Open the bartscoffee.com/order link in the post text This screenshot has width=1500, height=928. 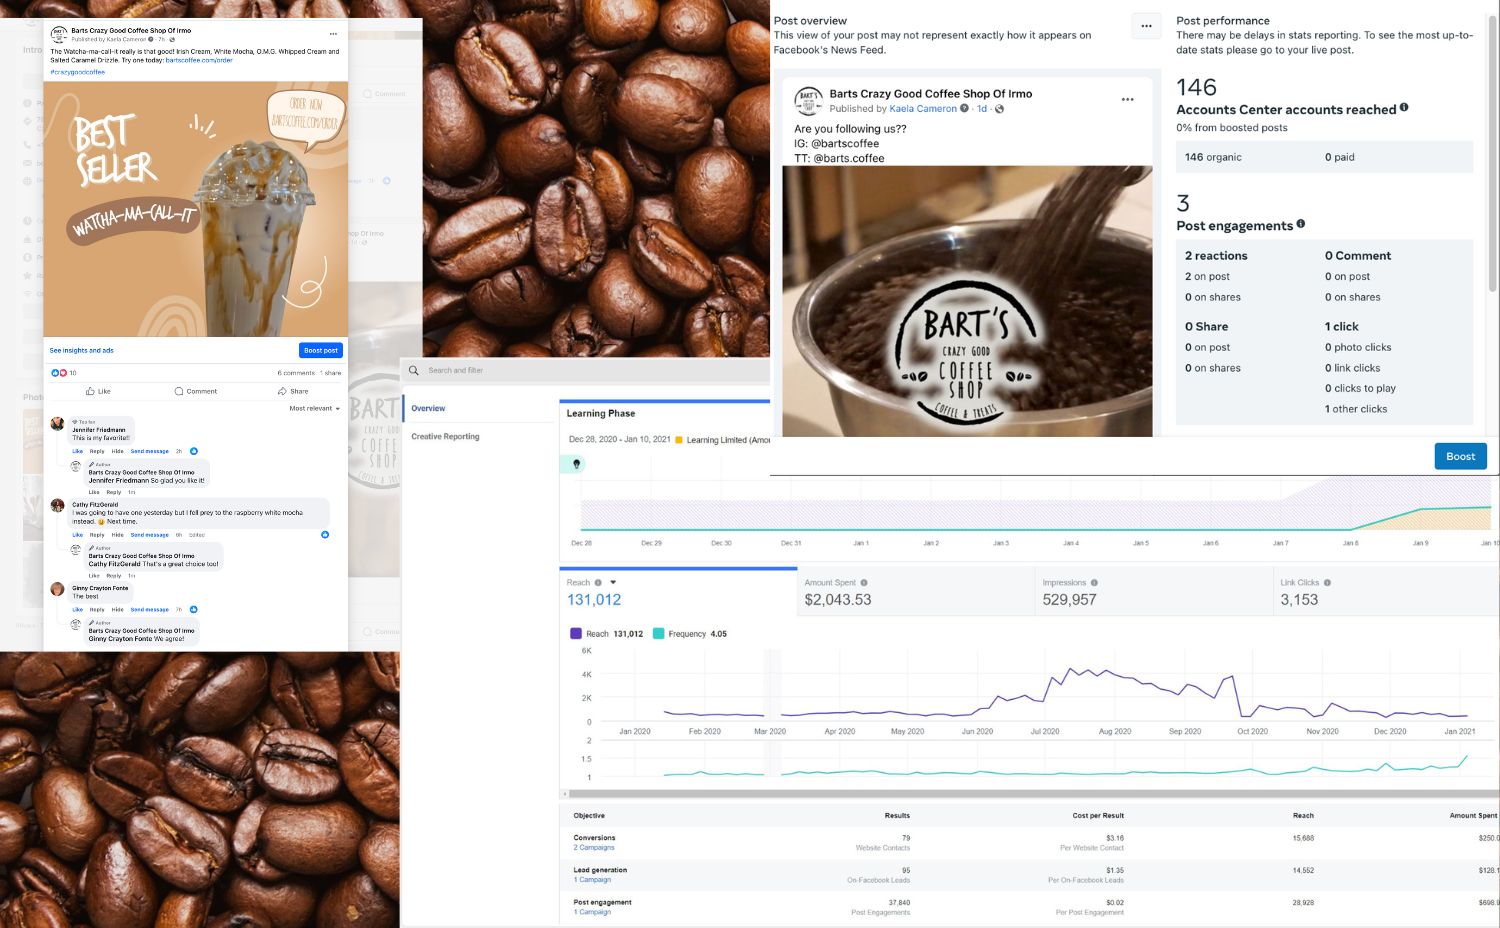[199, 60]
